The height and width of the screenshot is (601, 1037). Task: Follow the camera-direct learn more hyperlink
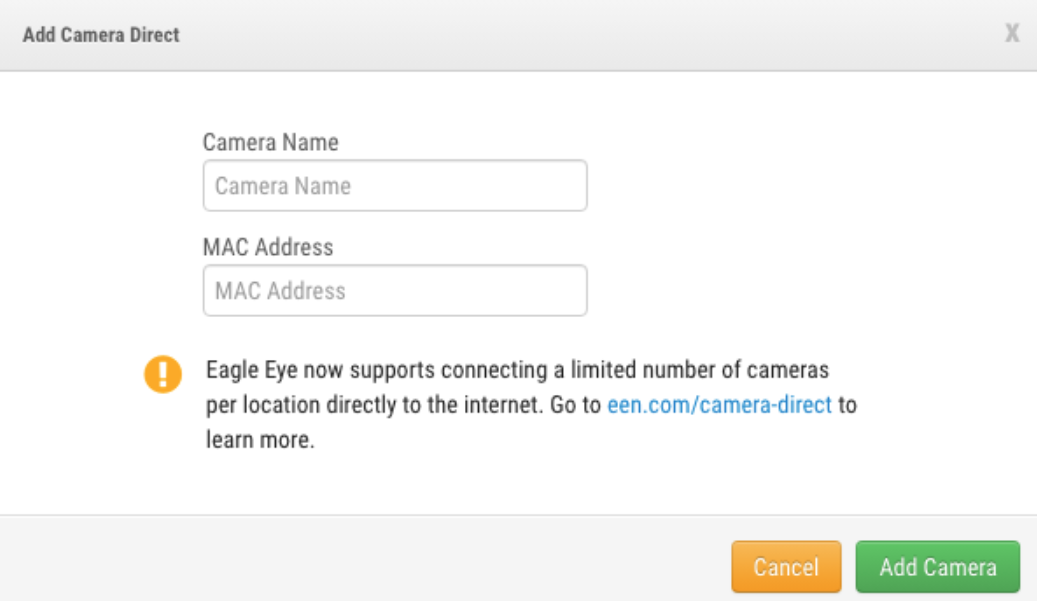[x=719, y=407]
